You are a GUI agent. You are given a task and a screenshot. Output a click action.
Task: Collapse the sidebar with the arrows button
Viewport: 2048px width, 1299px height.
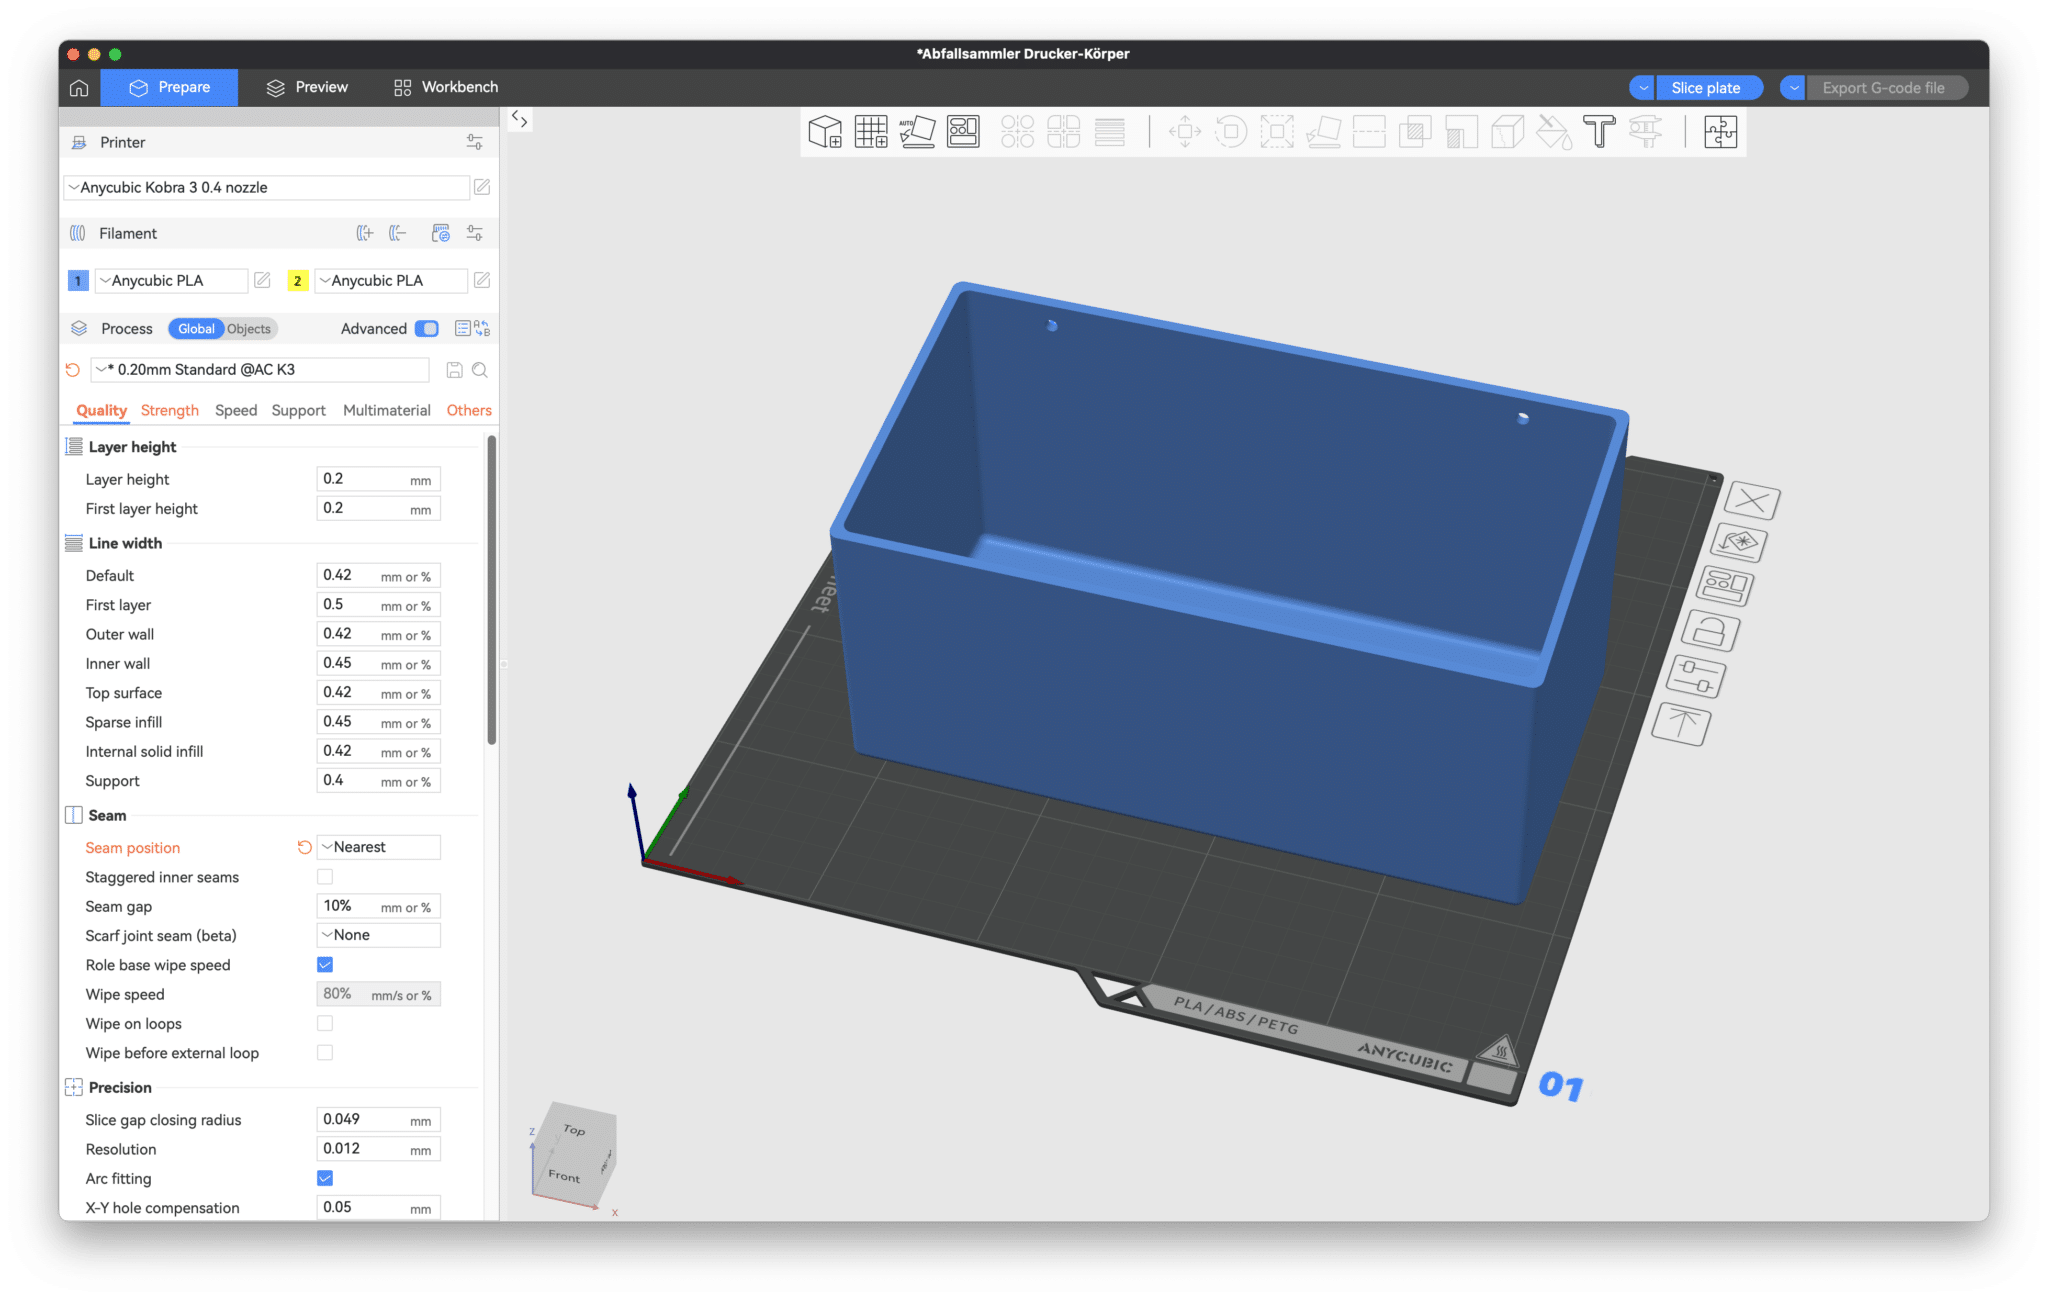pyautogui.click(x=519, y=119)
